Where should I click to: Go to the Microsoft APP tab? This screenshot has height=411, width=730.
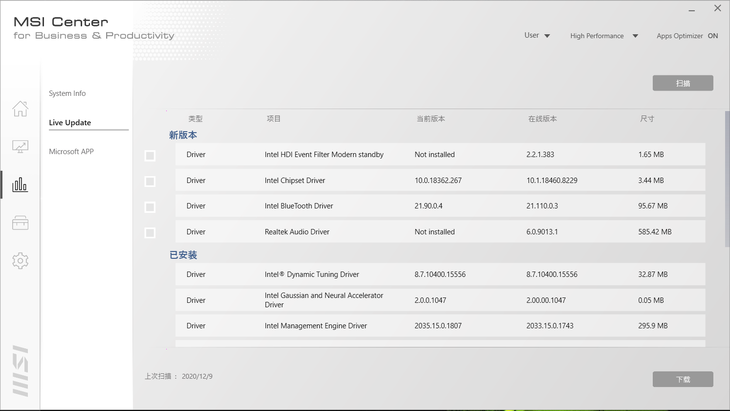pyautogui.click(x=71, y=152)
